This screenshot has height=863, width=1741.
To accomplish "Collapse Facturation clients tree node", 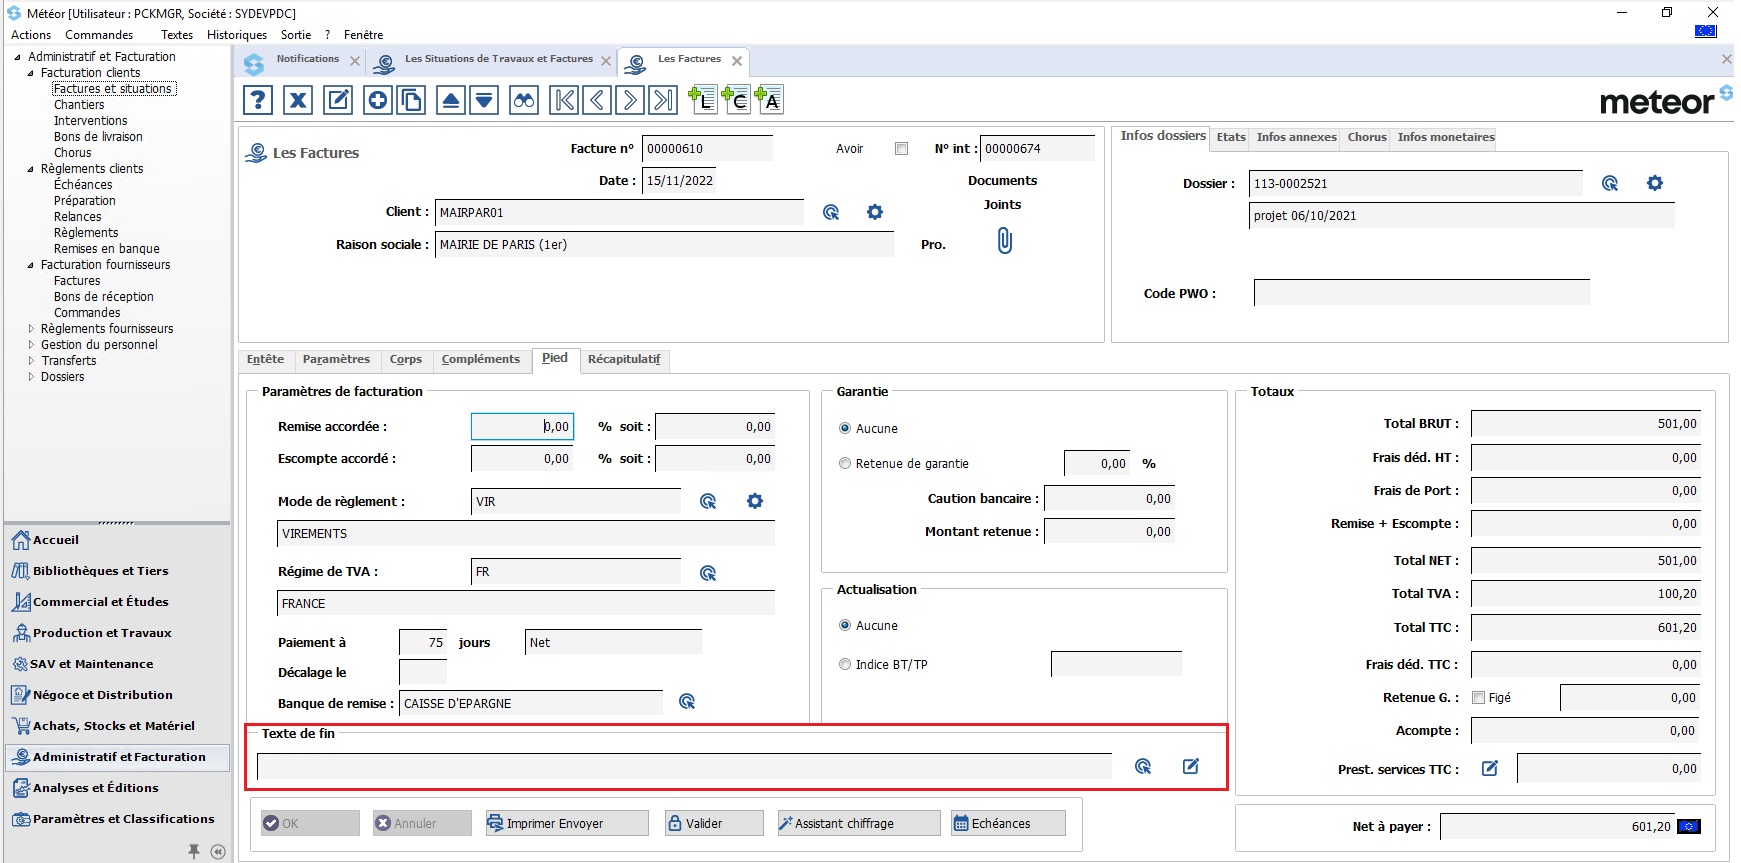I will (x=30, y=73).
